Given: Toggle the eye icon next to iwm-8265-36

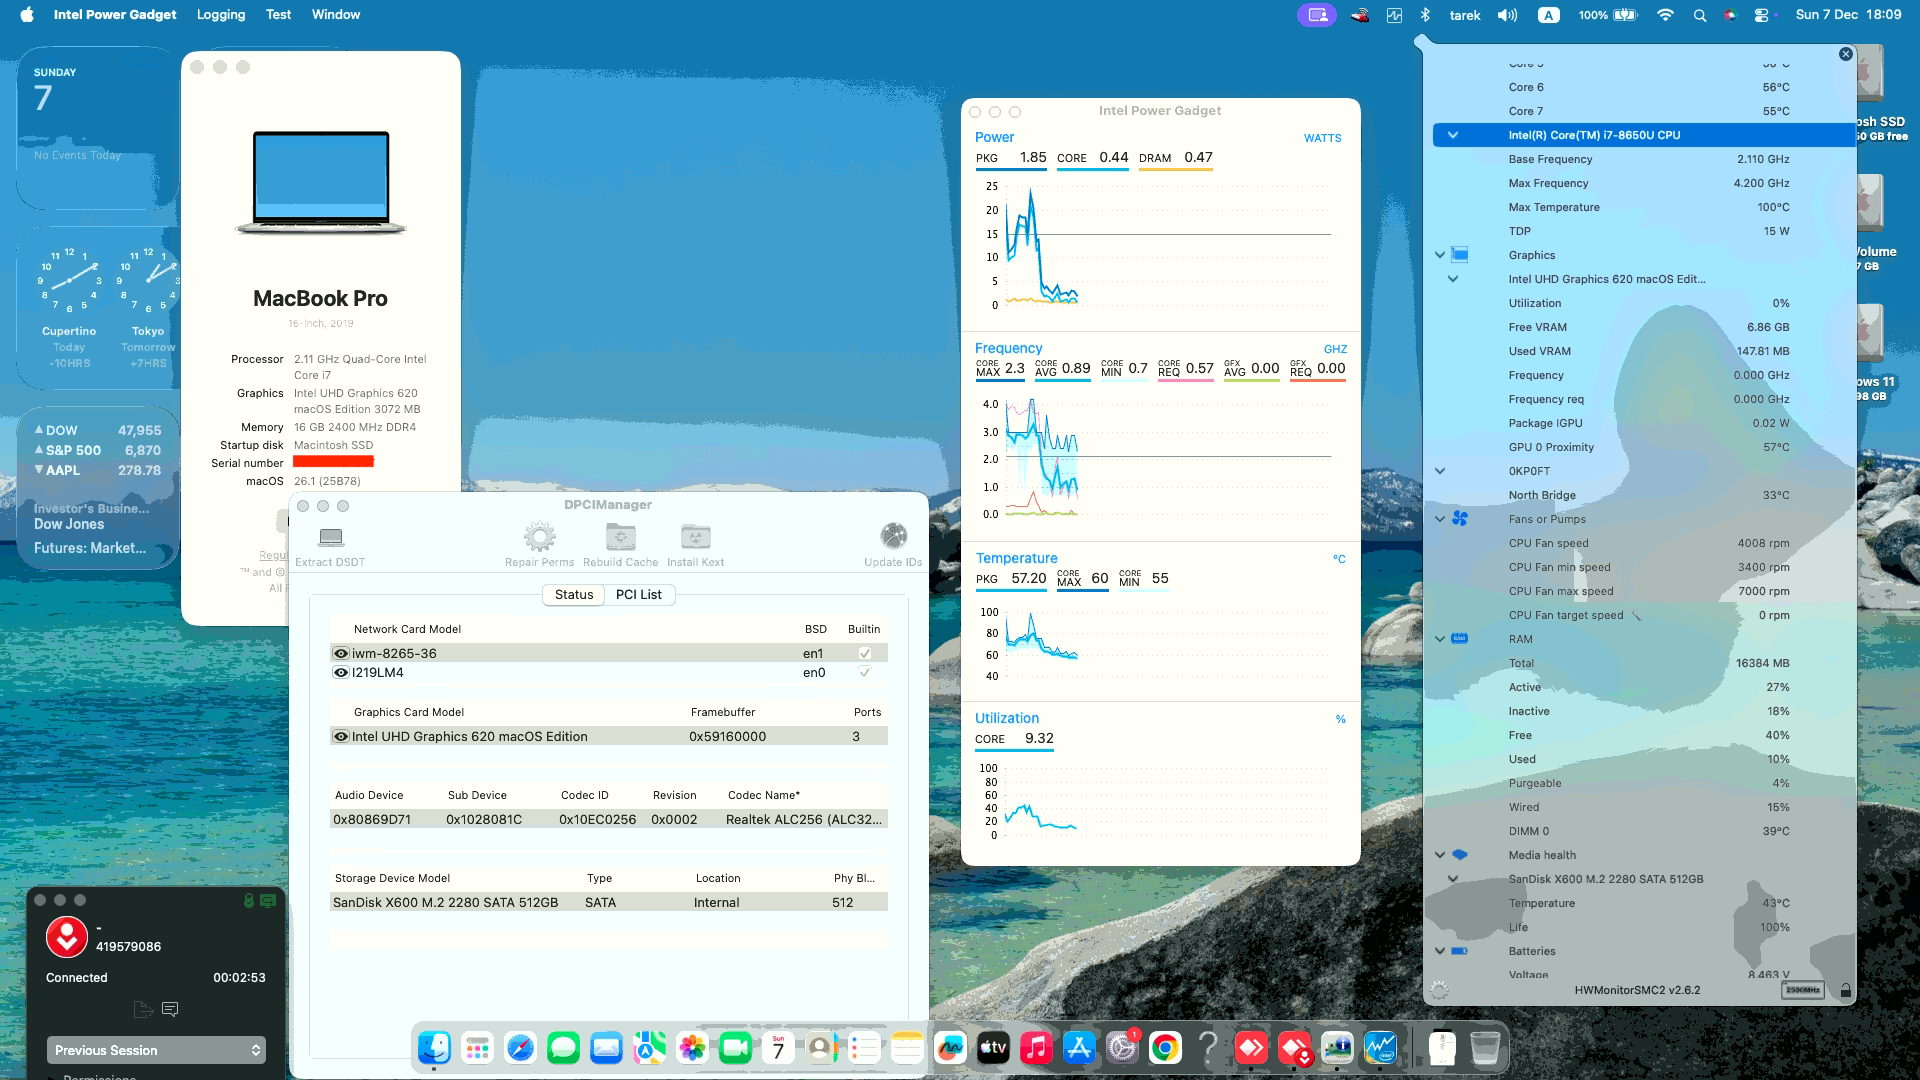Looking at the screenshot, I should point(341,652).
